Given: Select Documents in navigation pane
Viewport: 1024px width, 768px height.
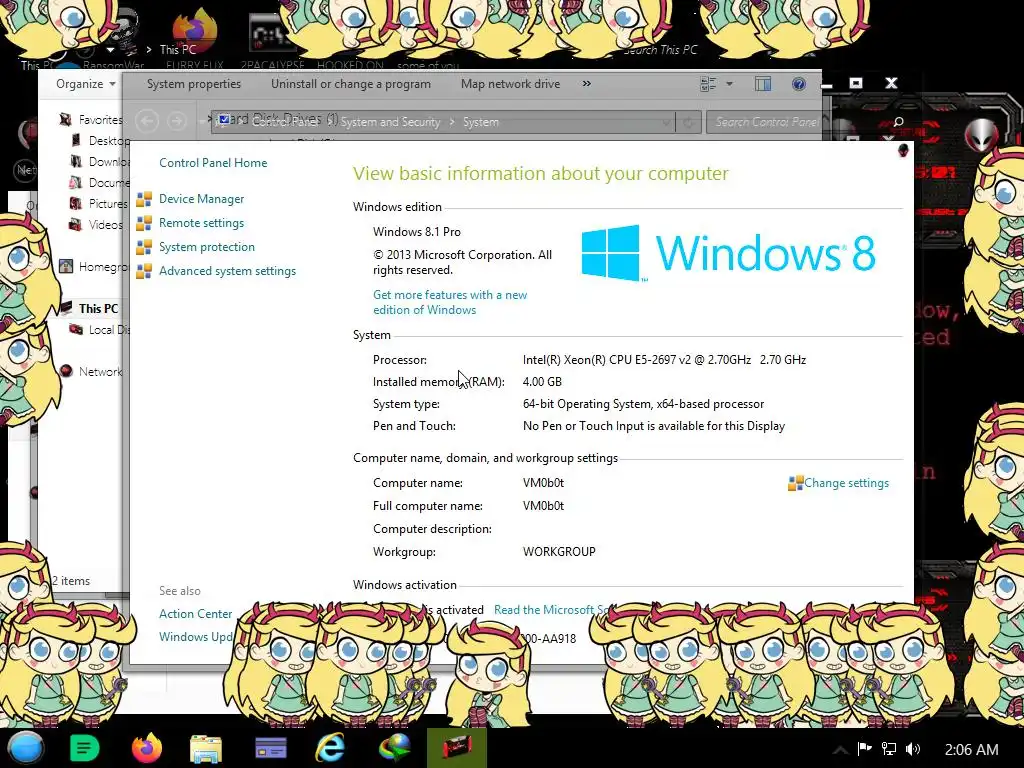Looking at the screenshot, I should coord(108,182).
